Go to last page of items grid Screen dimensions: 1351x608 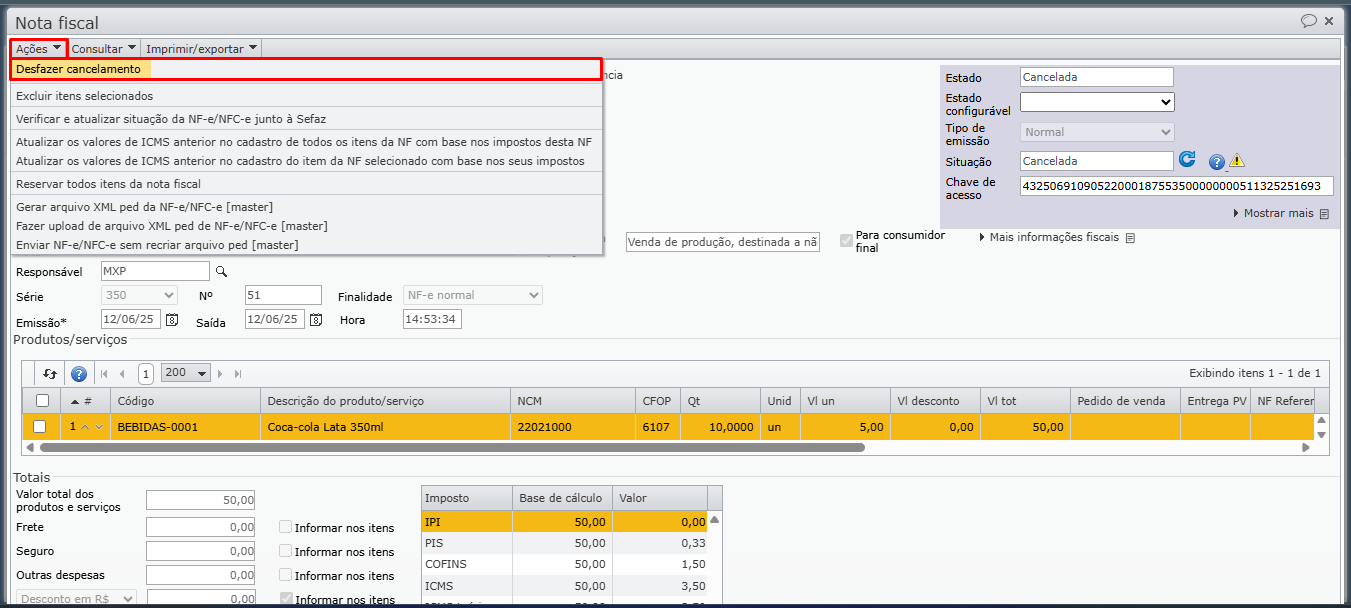pyautogui.click(x=238, y=374)
